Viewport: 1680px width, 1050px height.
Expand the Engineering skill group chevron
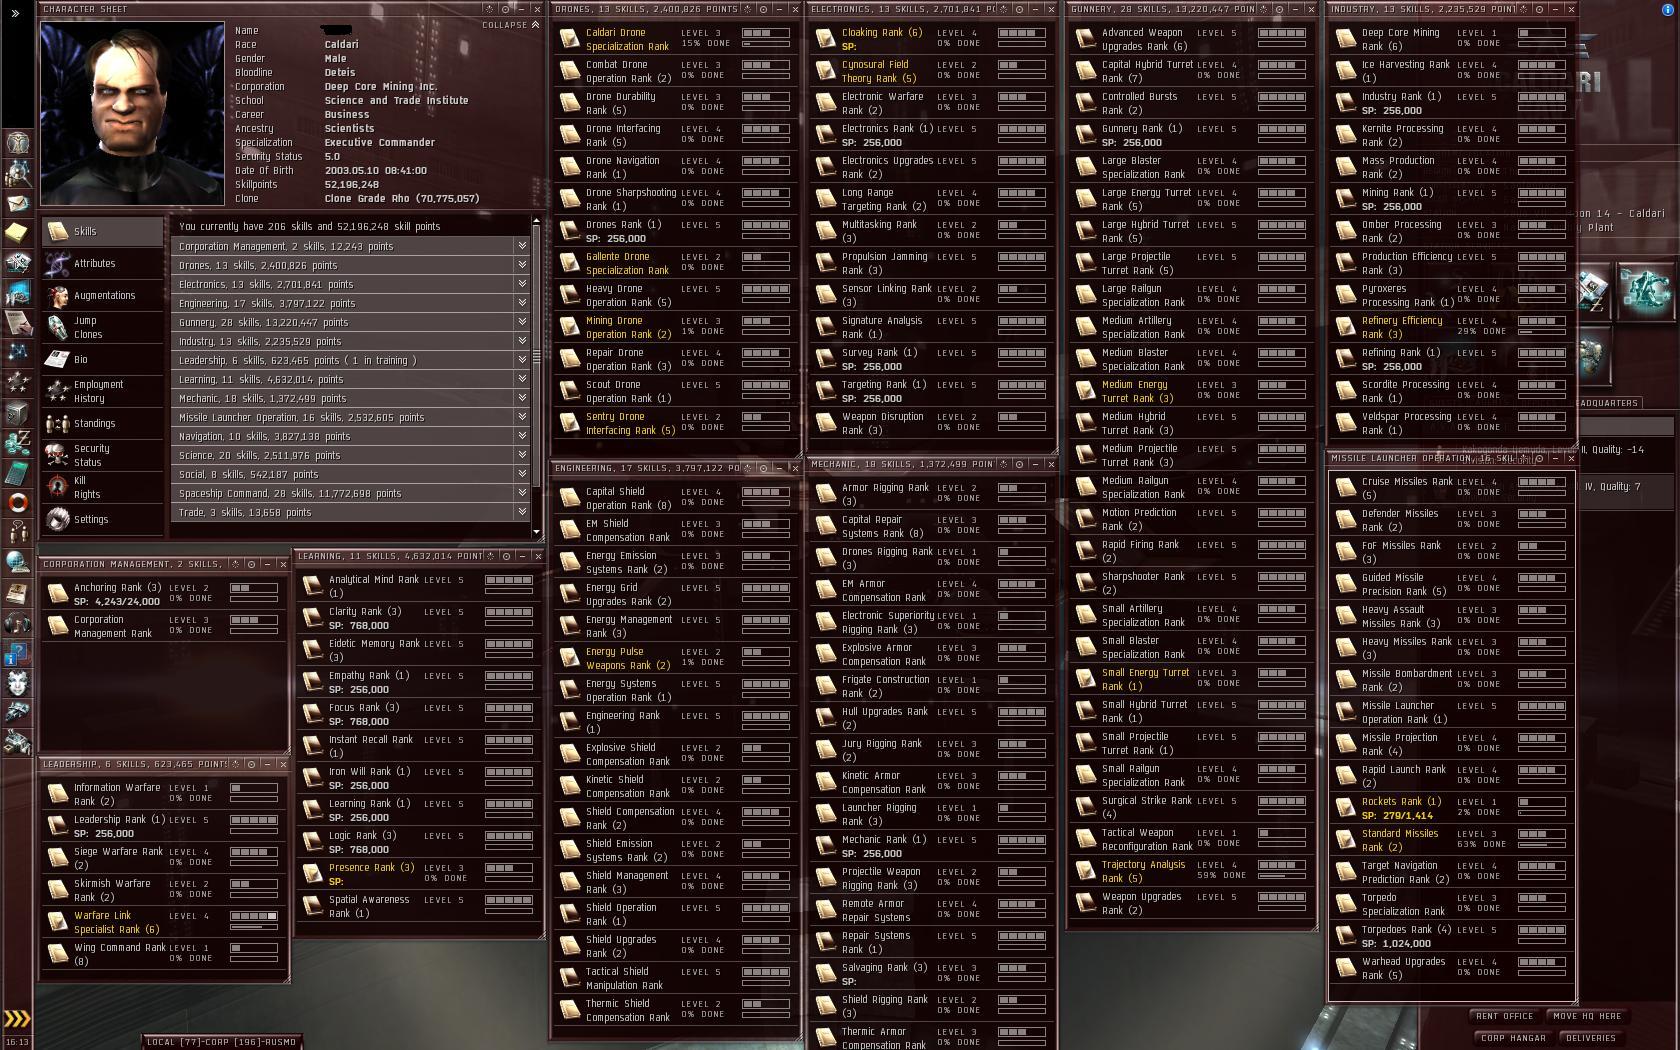point(521,303)
